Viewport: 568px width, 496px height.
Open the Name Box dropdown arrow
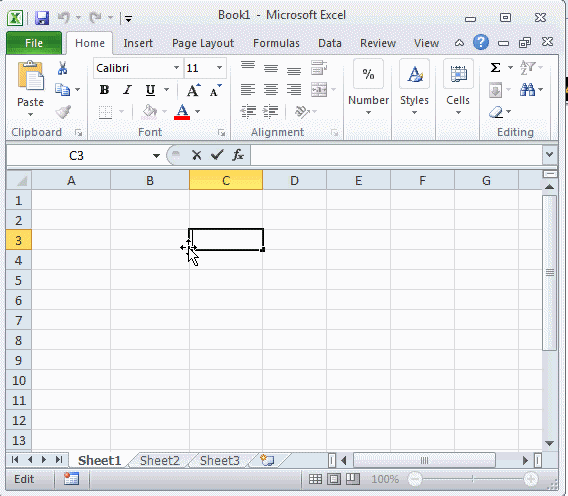(x=156, y=156)
